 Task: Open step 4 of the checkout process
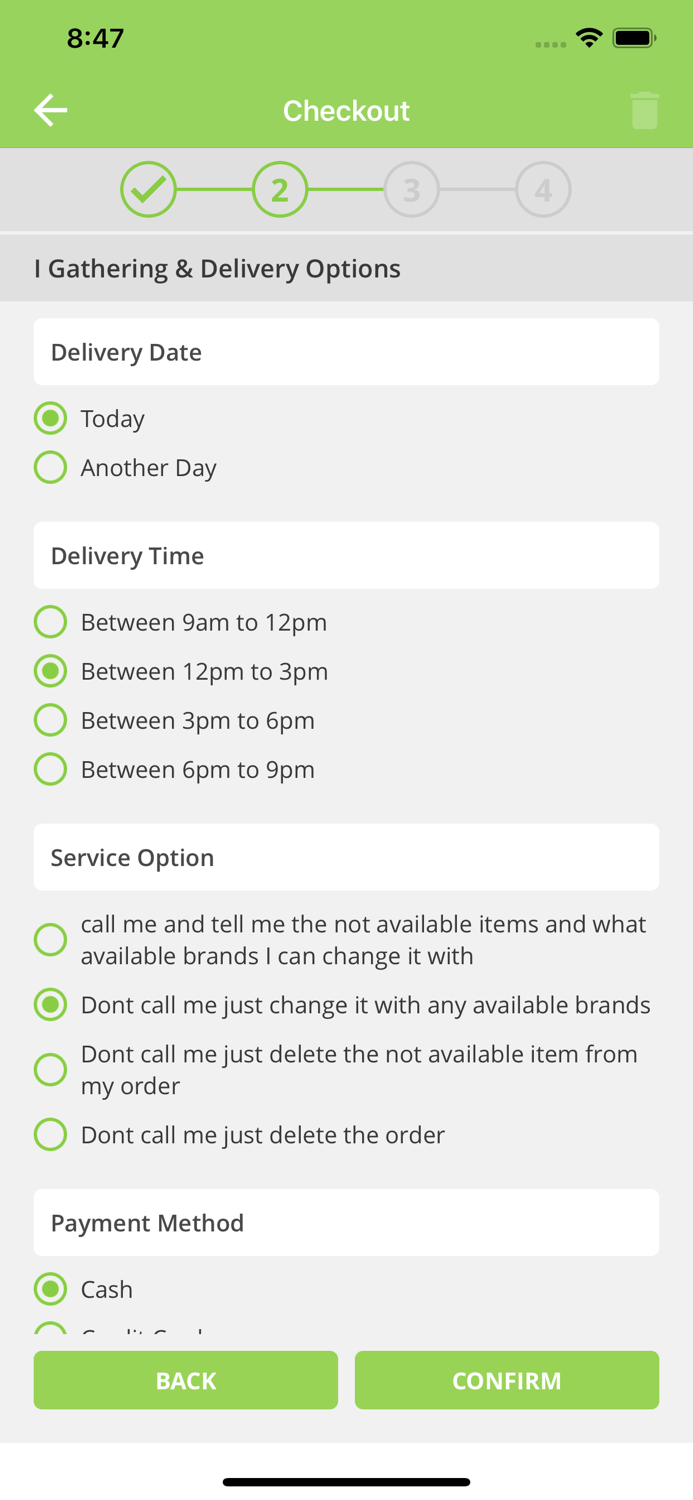pyautogui.click(x=543, y=189)
